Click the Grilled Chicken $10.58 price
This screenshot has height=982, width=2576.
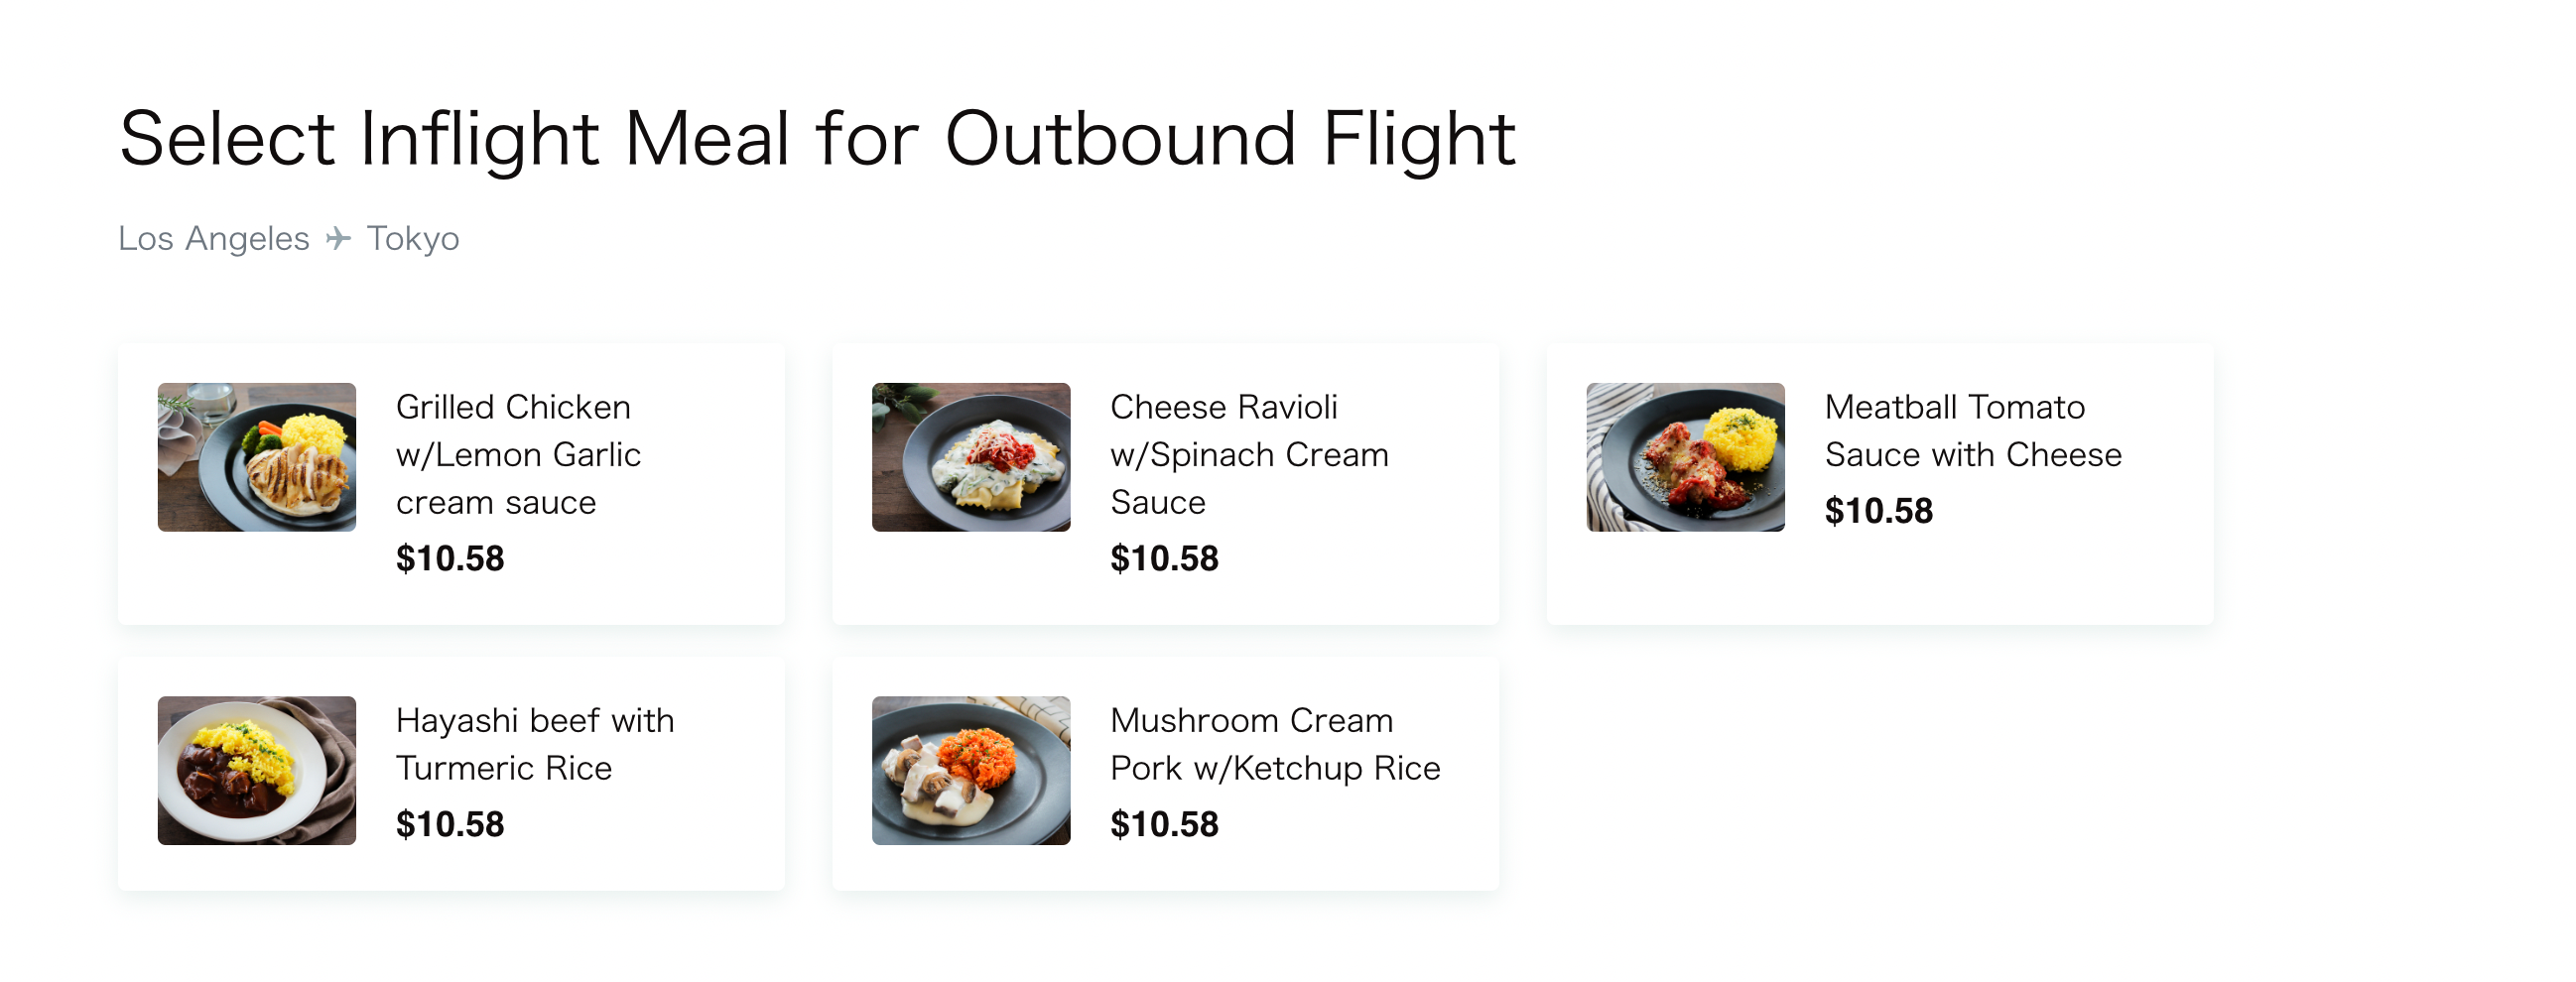(x=450, y=558)
